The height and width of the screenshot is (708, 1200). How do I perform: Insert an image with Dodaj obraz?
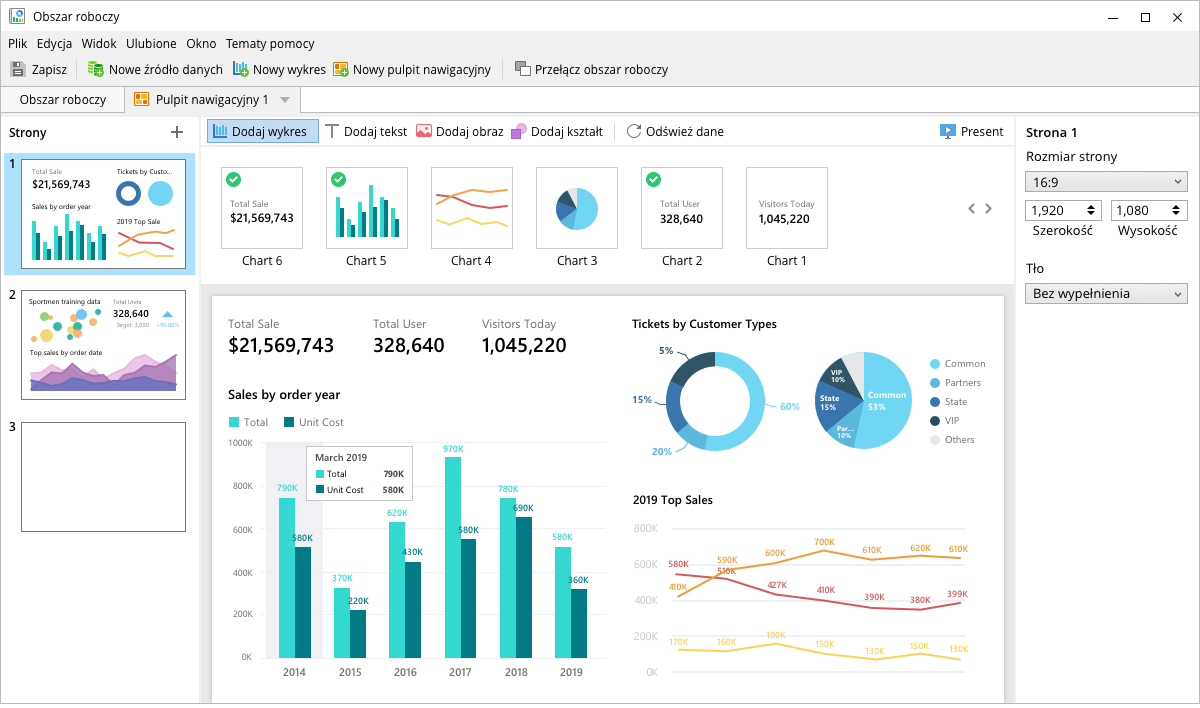pos(460,131)
